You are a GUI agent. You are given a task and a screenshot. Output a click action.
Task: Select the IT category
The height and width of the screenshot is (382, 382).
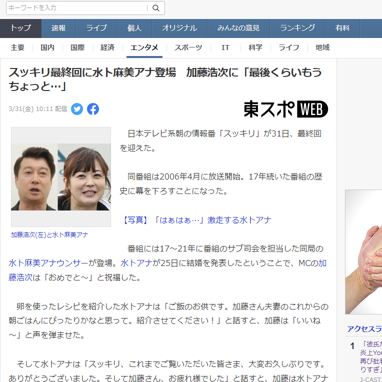pyautogui.click(x=225, y=48)
